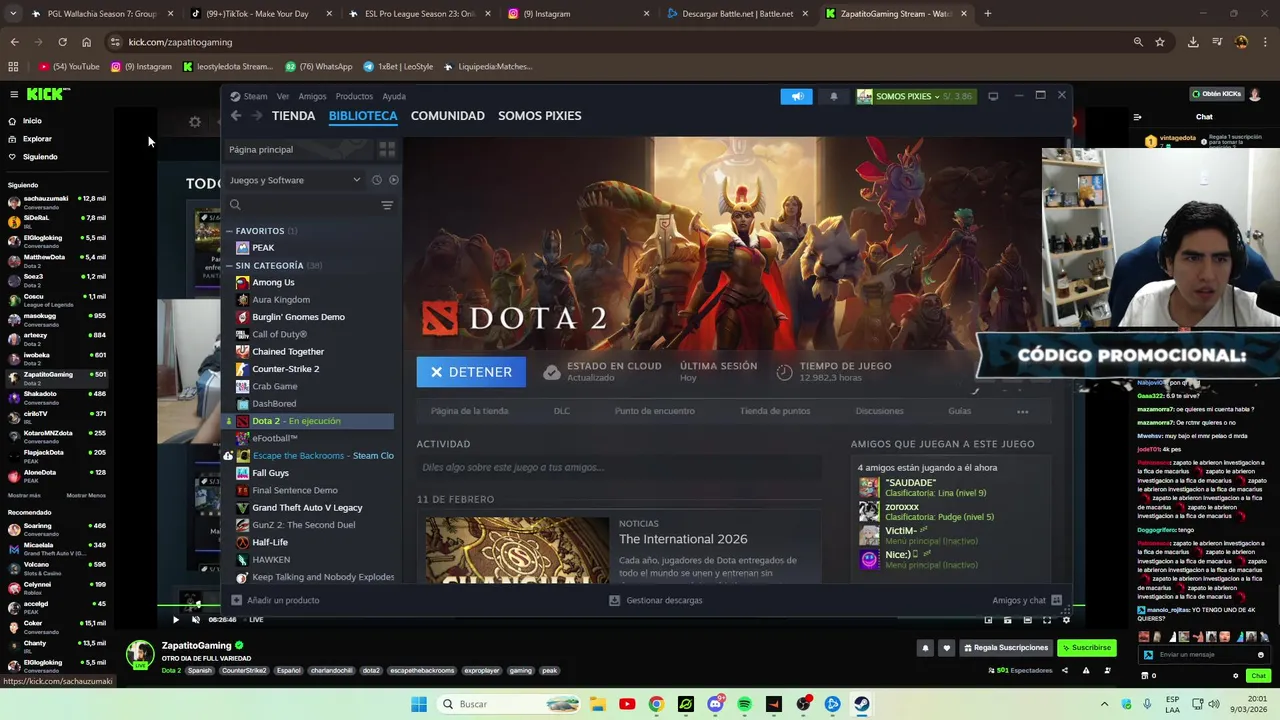1280x720 pixels.
Task: Open Steam from the taskbar
Action: 861,704
